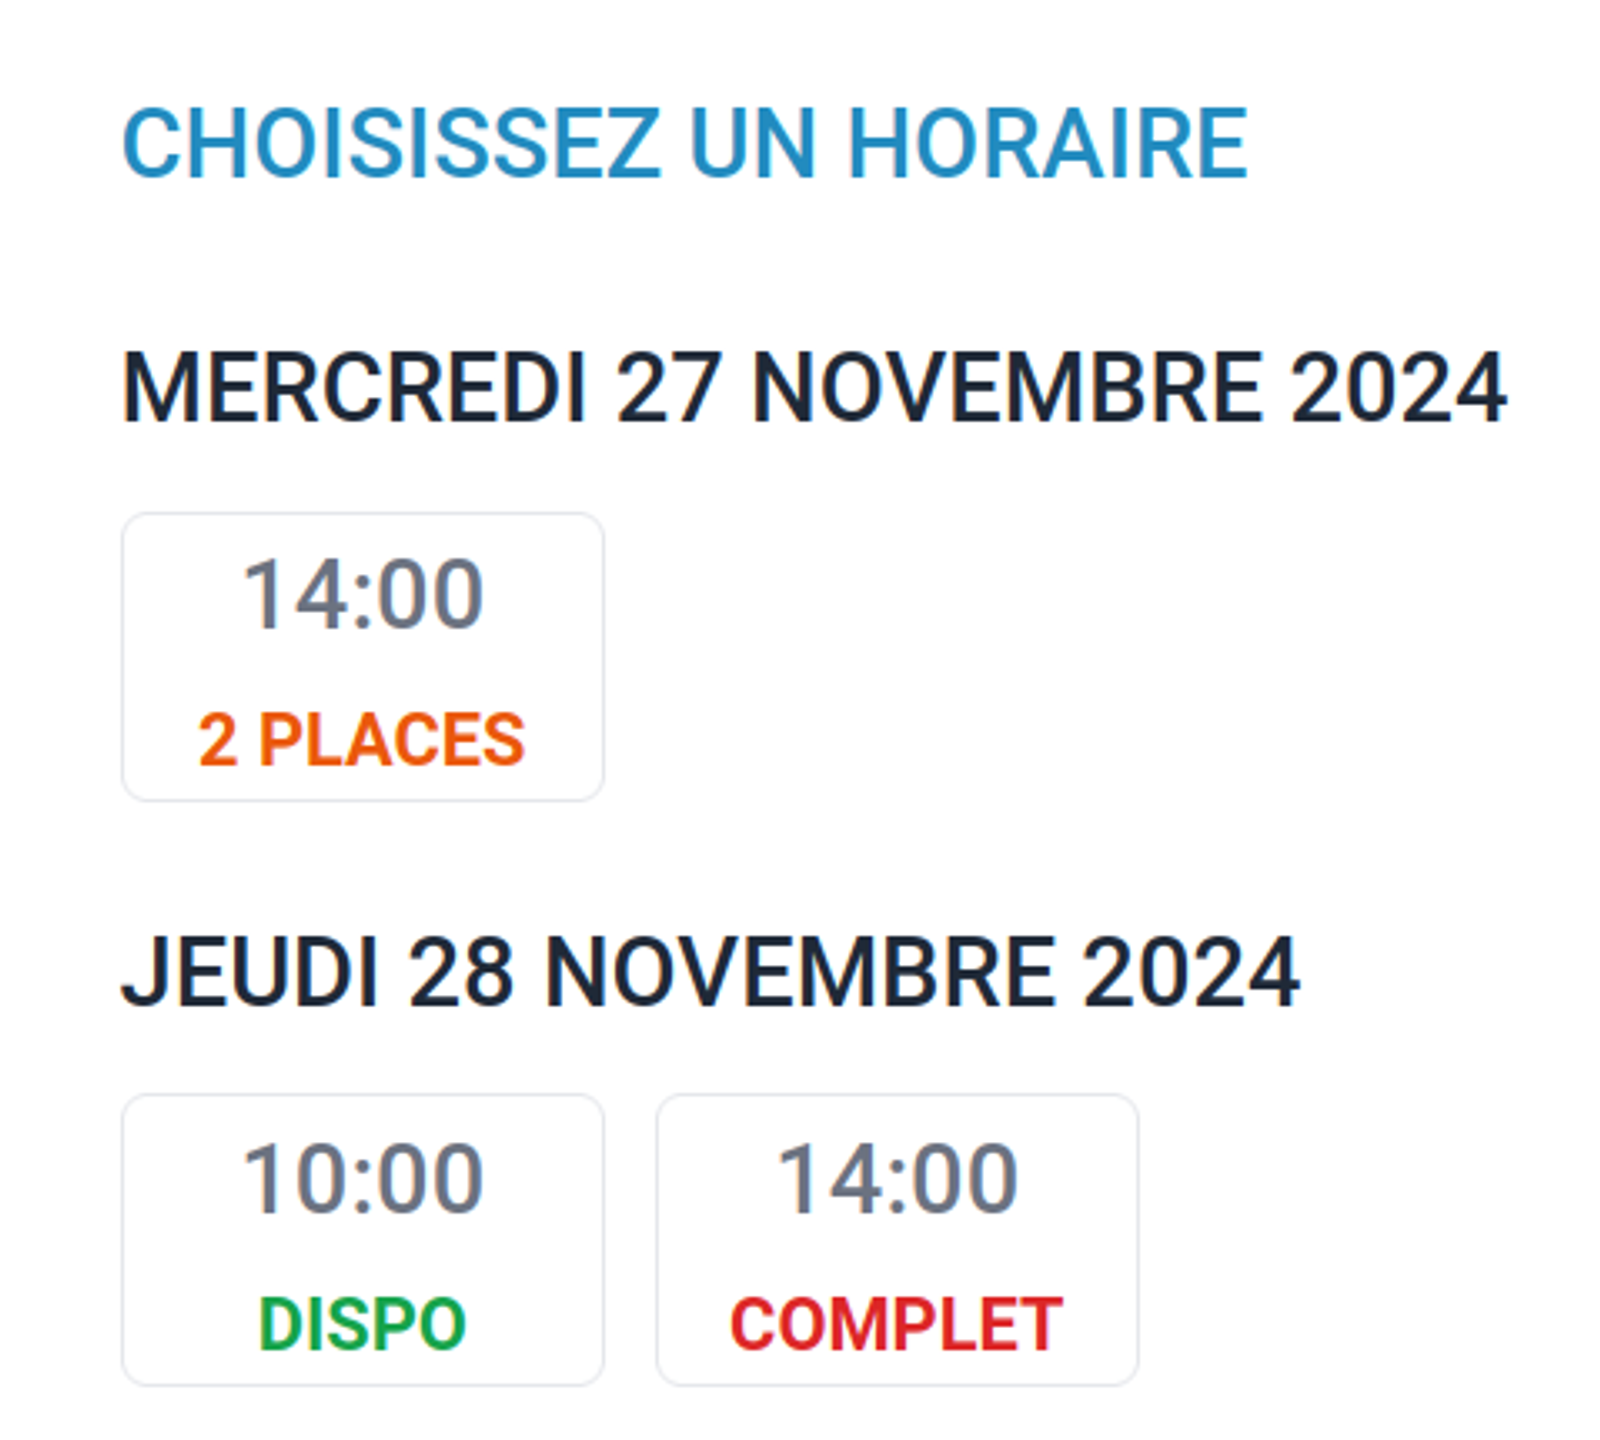
Task: Select the available Thursday morning timeslot
Action: [x=363, y=1240]
